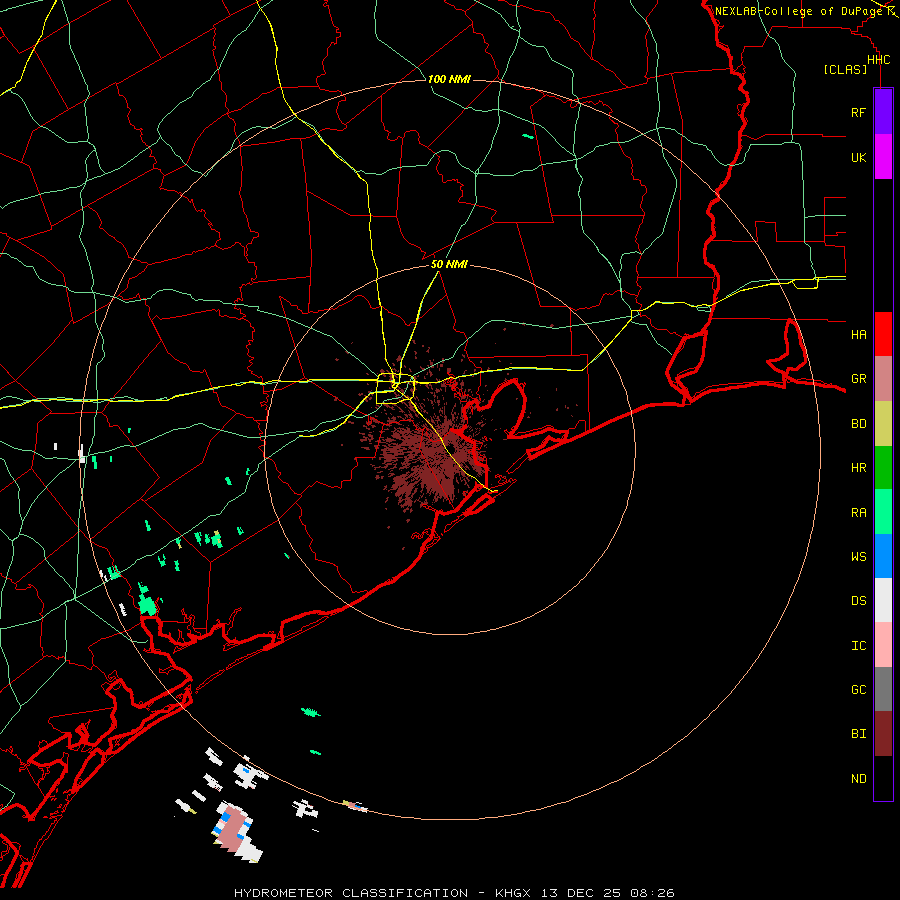The width and height of the screenshot is (900, 900).
Task: Click the HHC product label
Action: coord(878,60)
